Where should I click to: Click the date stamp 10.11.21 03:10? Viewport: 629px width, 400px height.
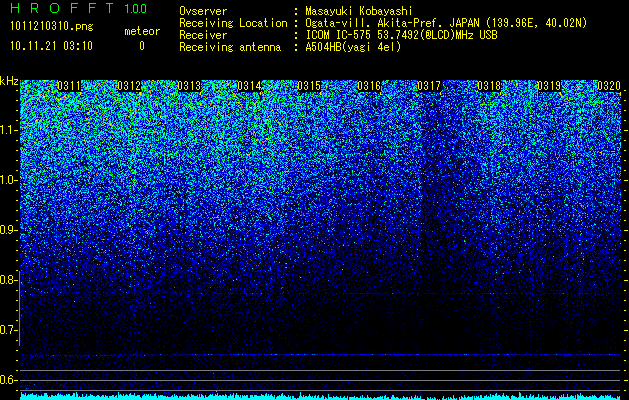pos(52,46)
